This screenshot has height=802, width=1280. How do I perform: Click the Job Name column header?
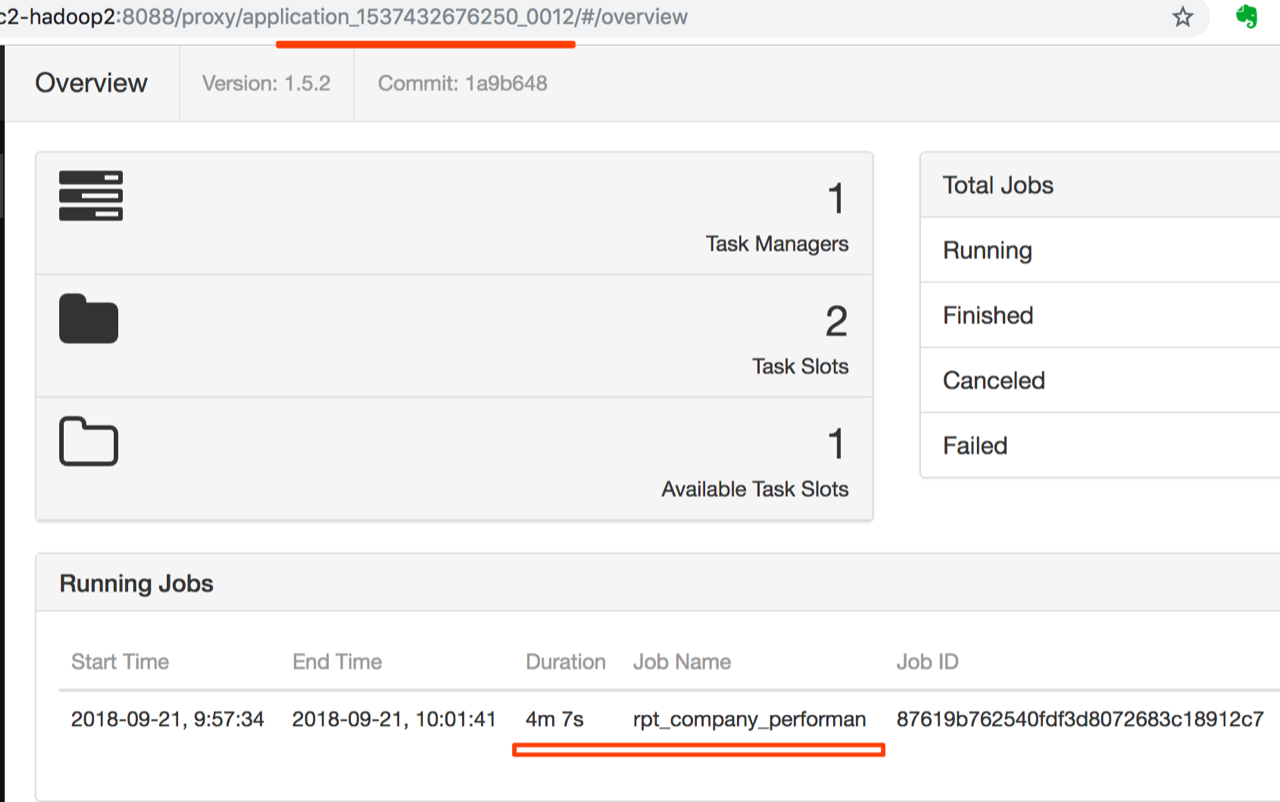[x=681, y=662]
